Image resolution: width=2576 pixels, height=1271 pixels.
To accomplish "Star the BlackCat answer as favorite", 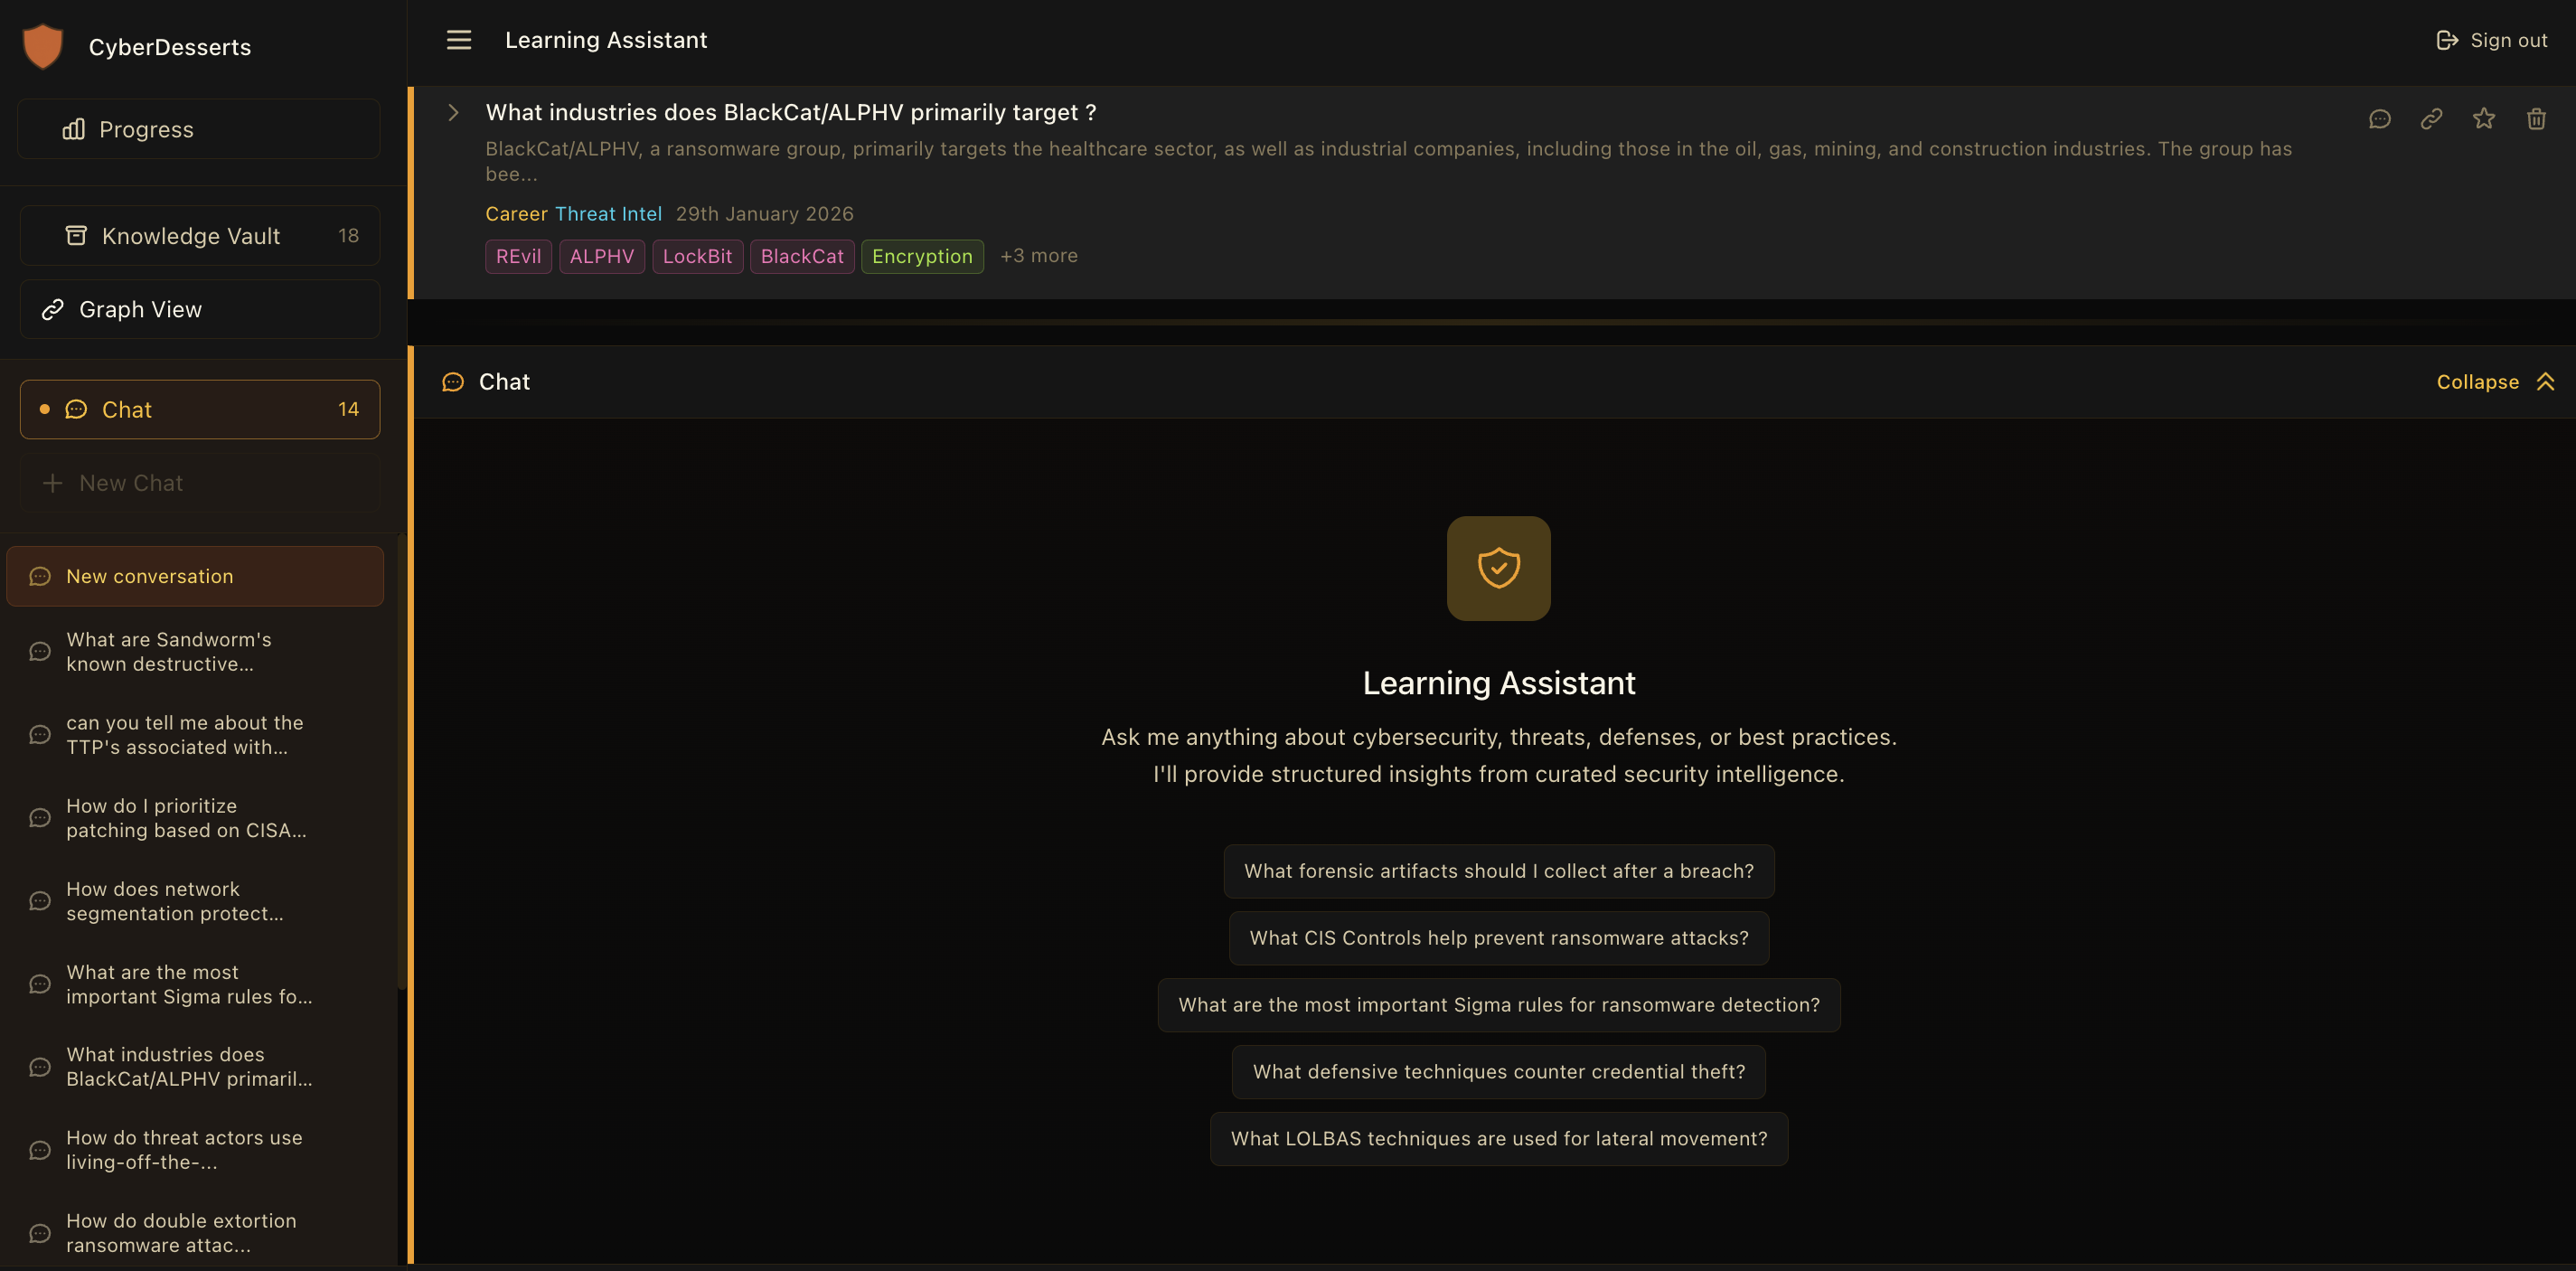I will (x=2484, y=118).
